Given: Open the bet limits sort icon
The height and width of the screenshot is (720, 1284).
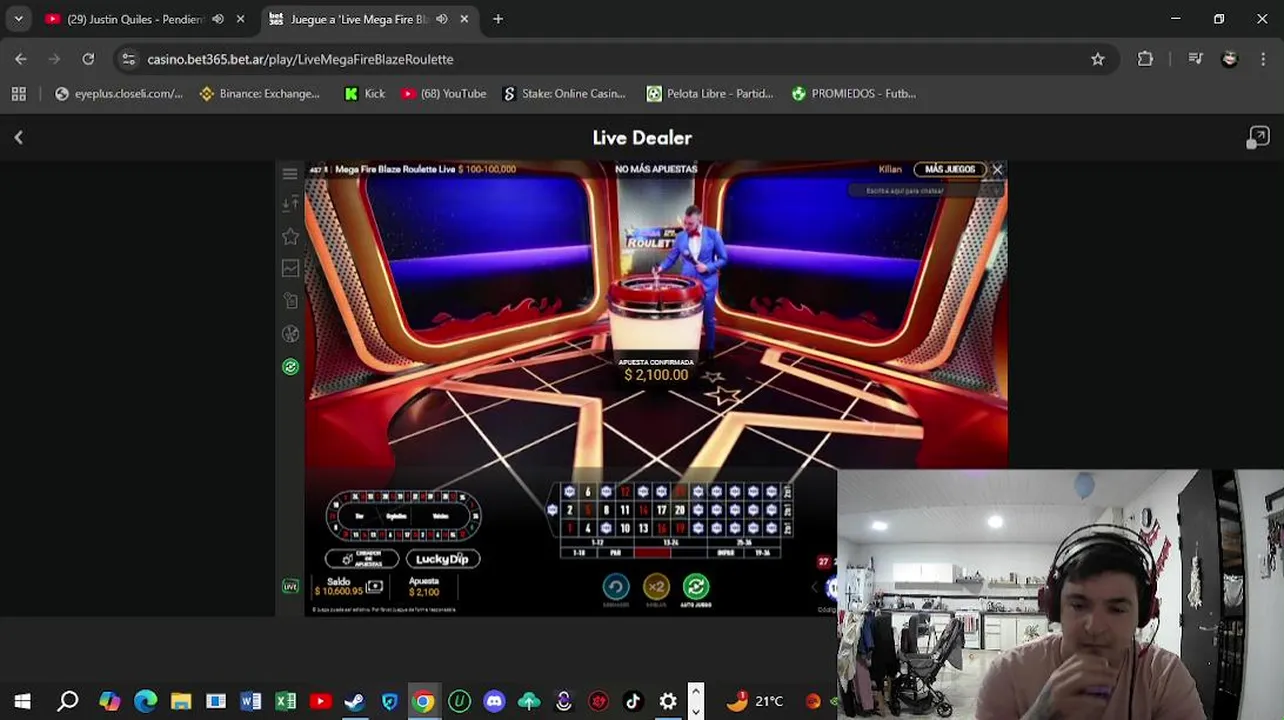Looking at the screenshot, I should coord(290,204).
